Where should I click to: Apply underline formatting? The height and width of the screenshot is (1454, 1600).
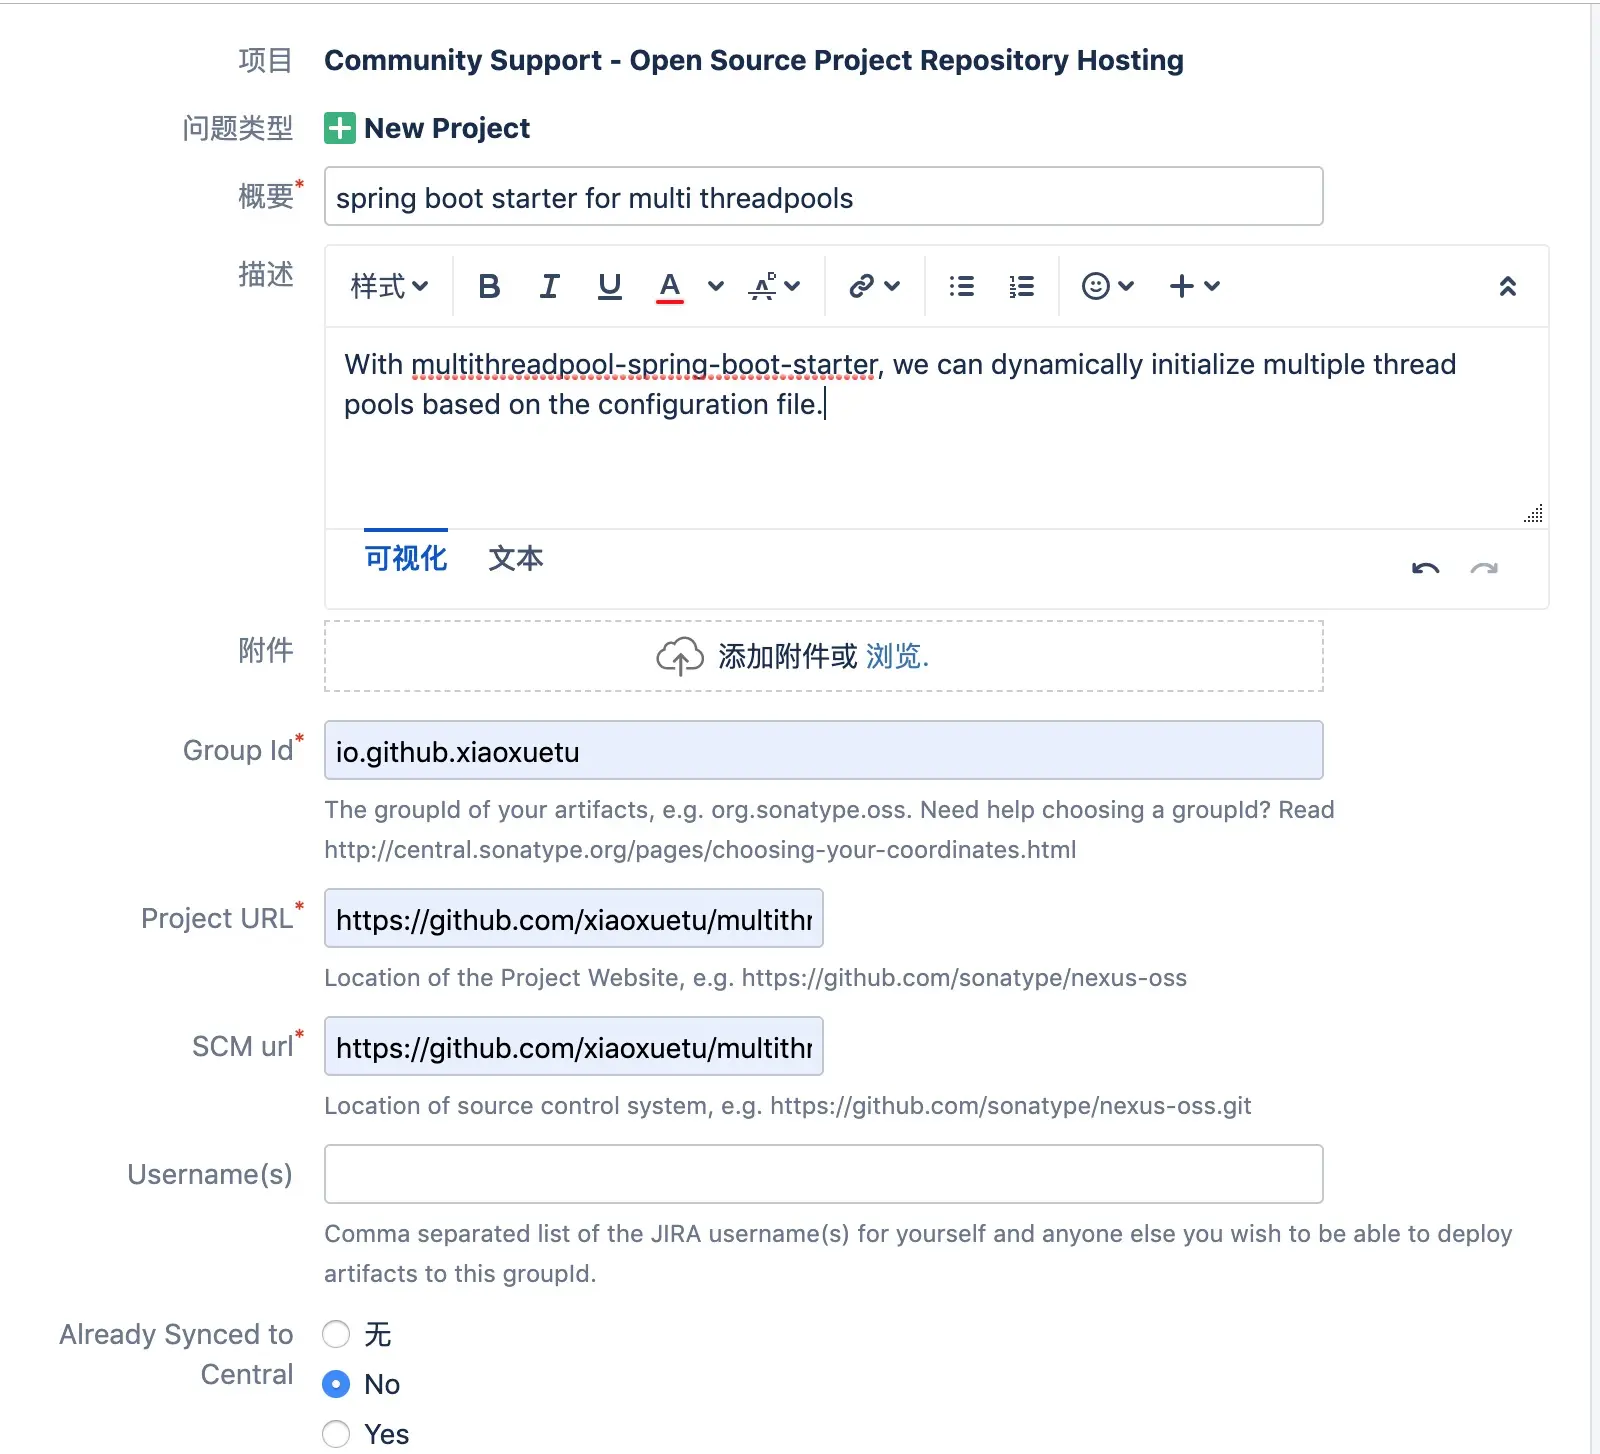point(609,286)
